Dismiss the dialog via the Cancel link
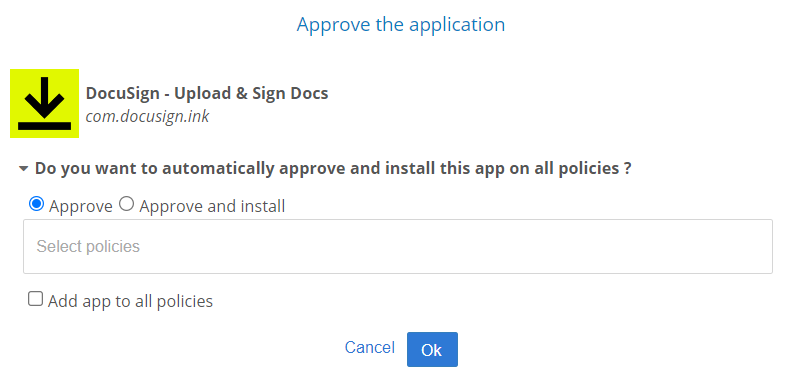Viewport: 807px width, 379px height. pos(370,348)
